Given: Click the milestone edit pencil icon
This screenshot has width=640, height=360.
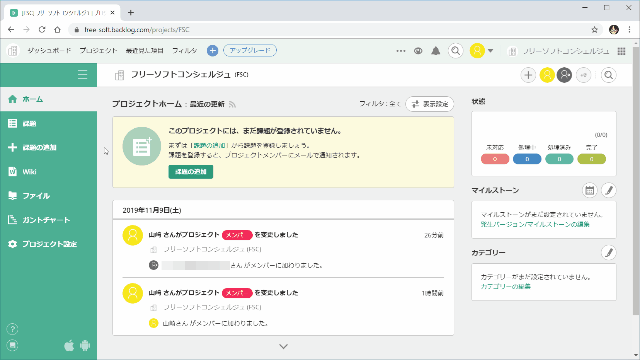Looking at the screenshot, I should [x=609, y=190].
